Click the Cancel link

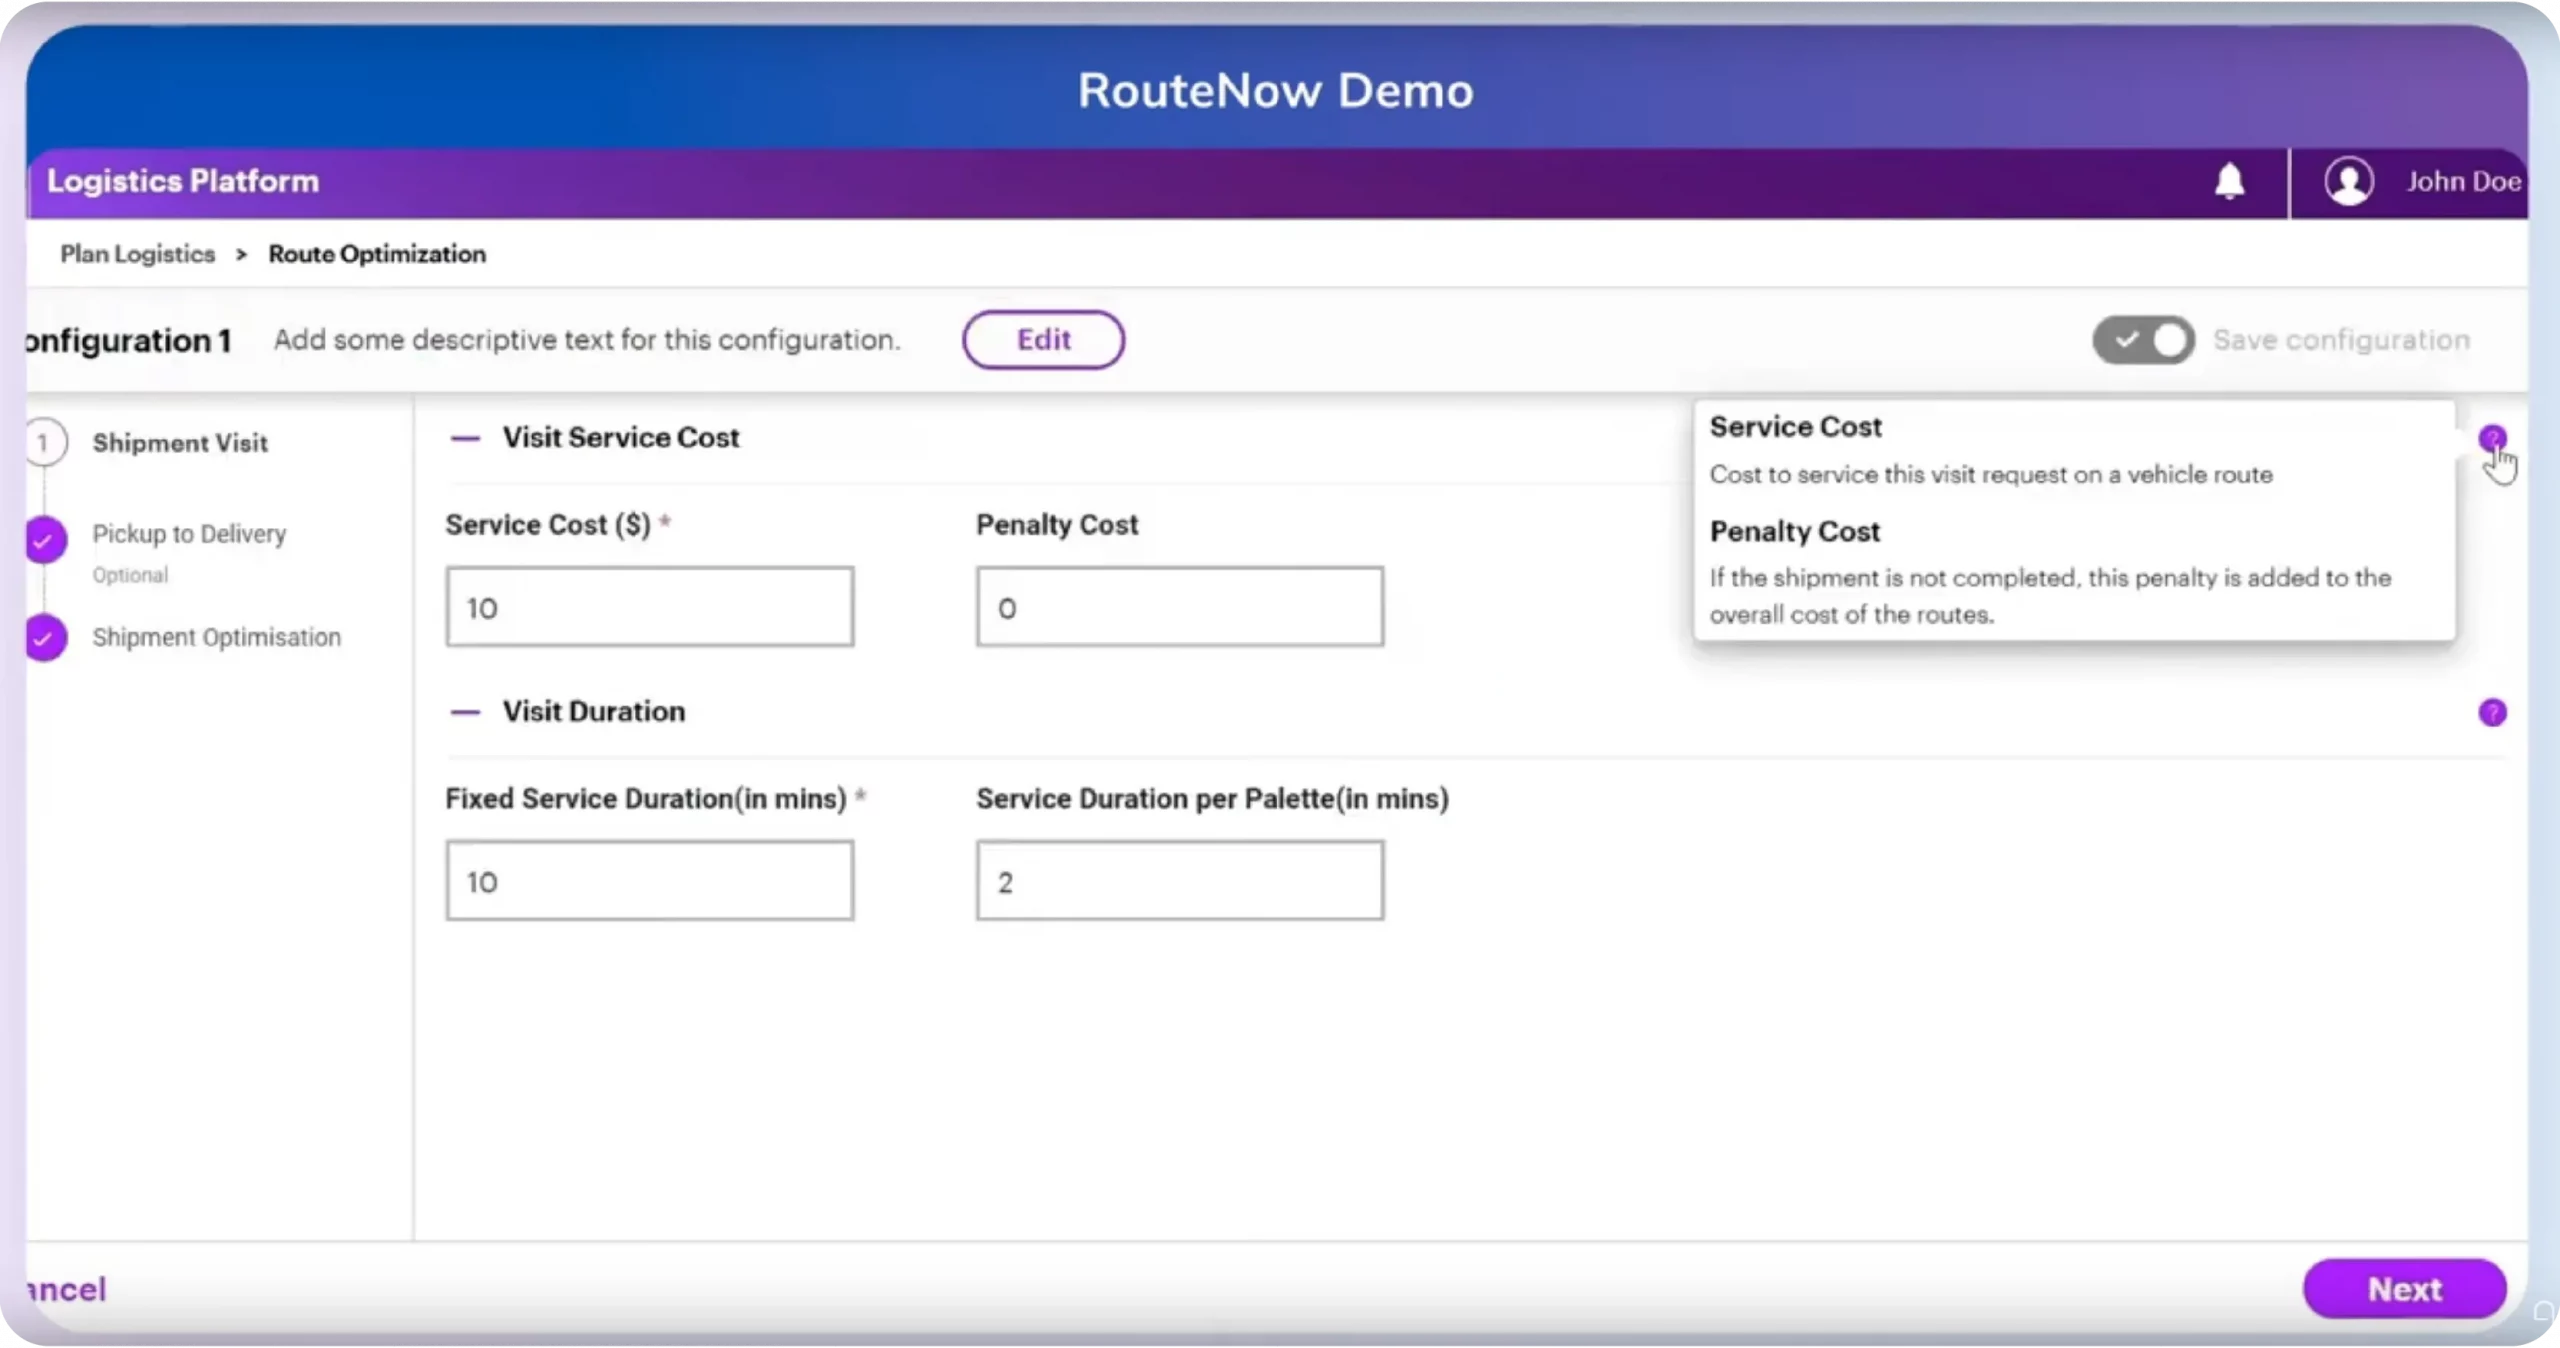click(66, 1289)
